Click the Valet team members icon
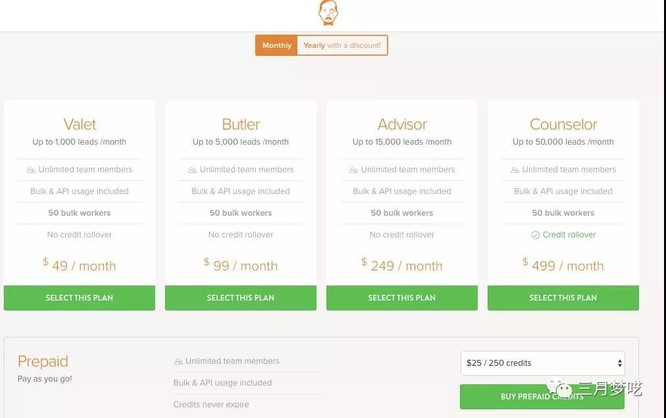The width and height of the screenshot is (666, 418). (x=32, y=170)
